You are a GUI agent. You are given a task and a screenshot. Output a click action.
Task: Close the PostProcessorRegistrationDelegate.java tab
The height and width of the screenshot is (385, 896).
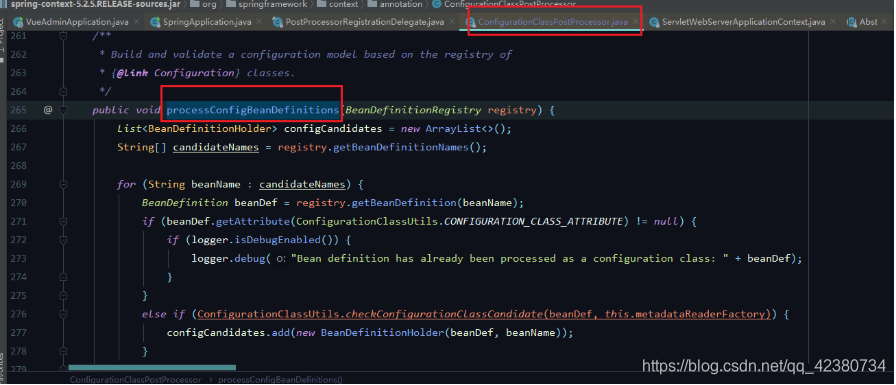coord(452,22)
